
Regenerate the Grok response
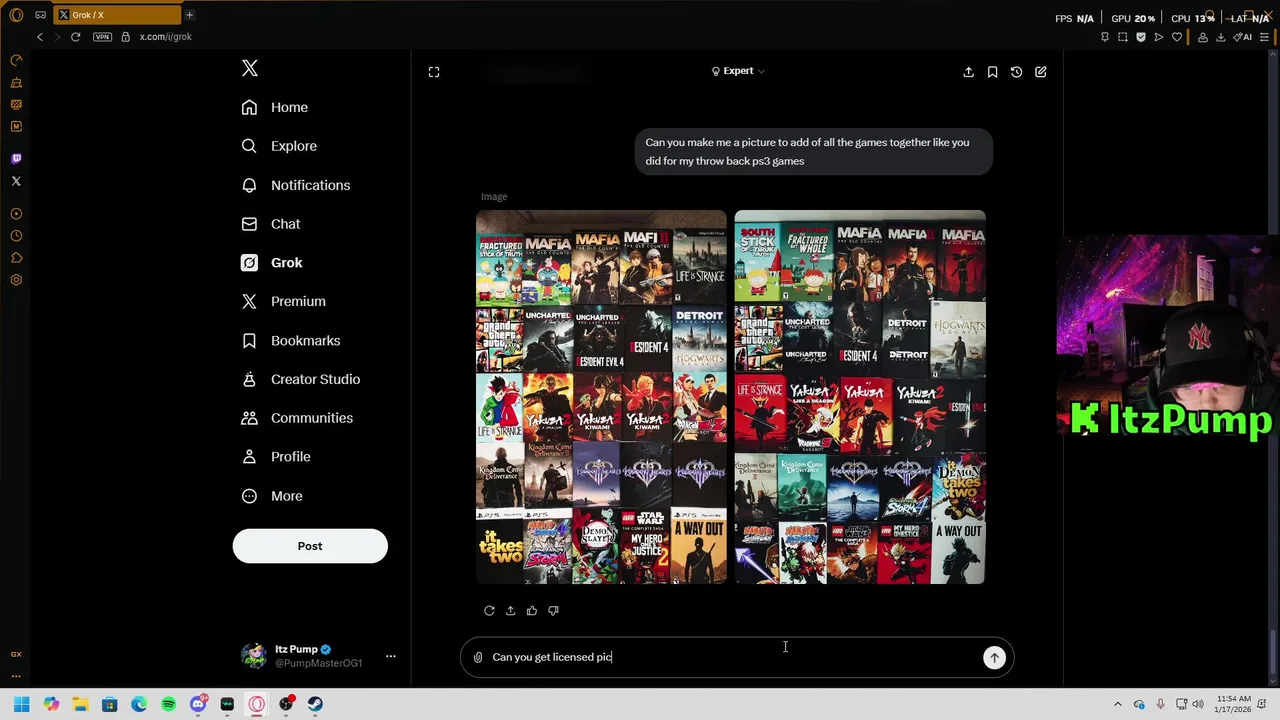pyautogui.click(x=489, y=610)
